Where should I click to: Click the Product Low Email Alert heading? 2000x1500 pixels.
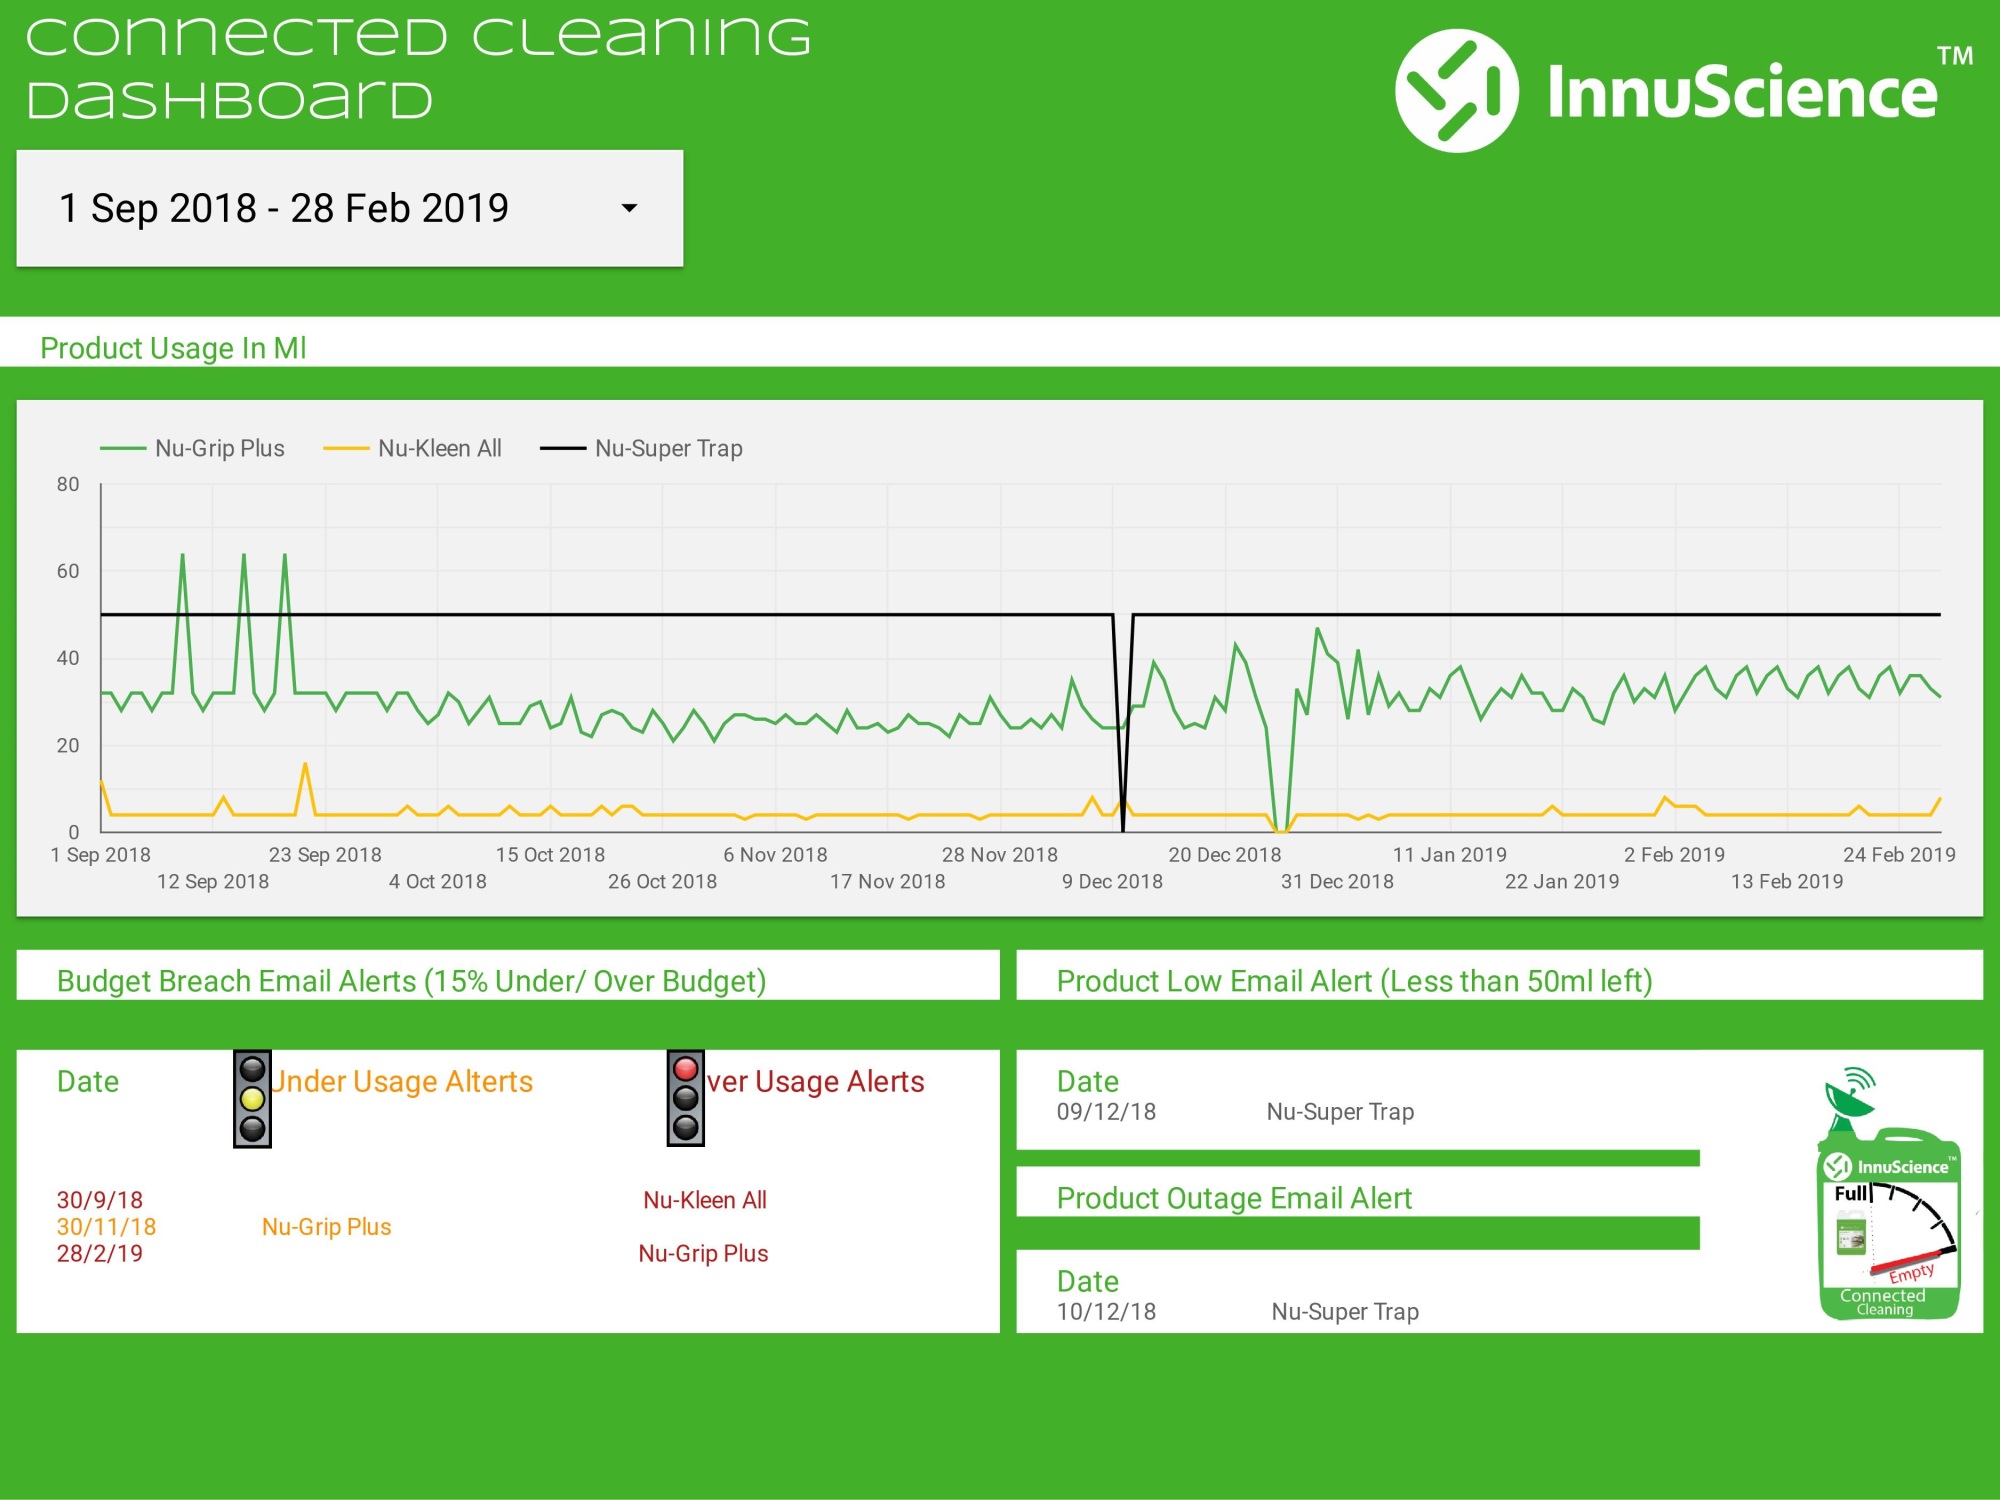pos(1354,981)
